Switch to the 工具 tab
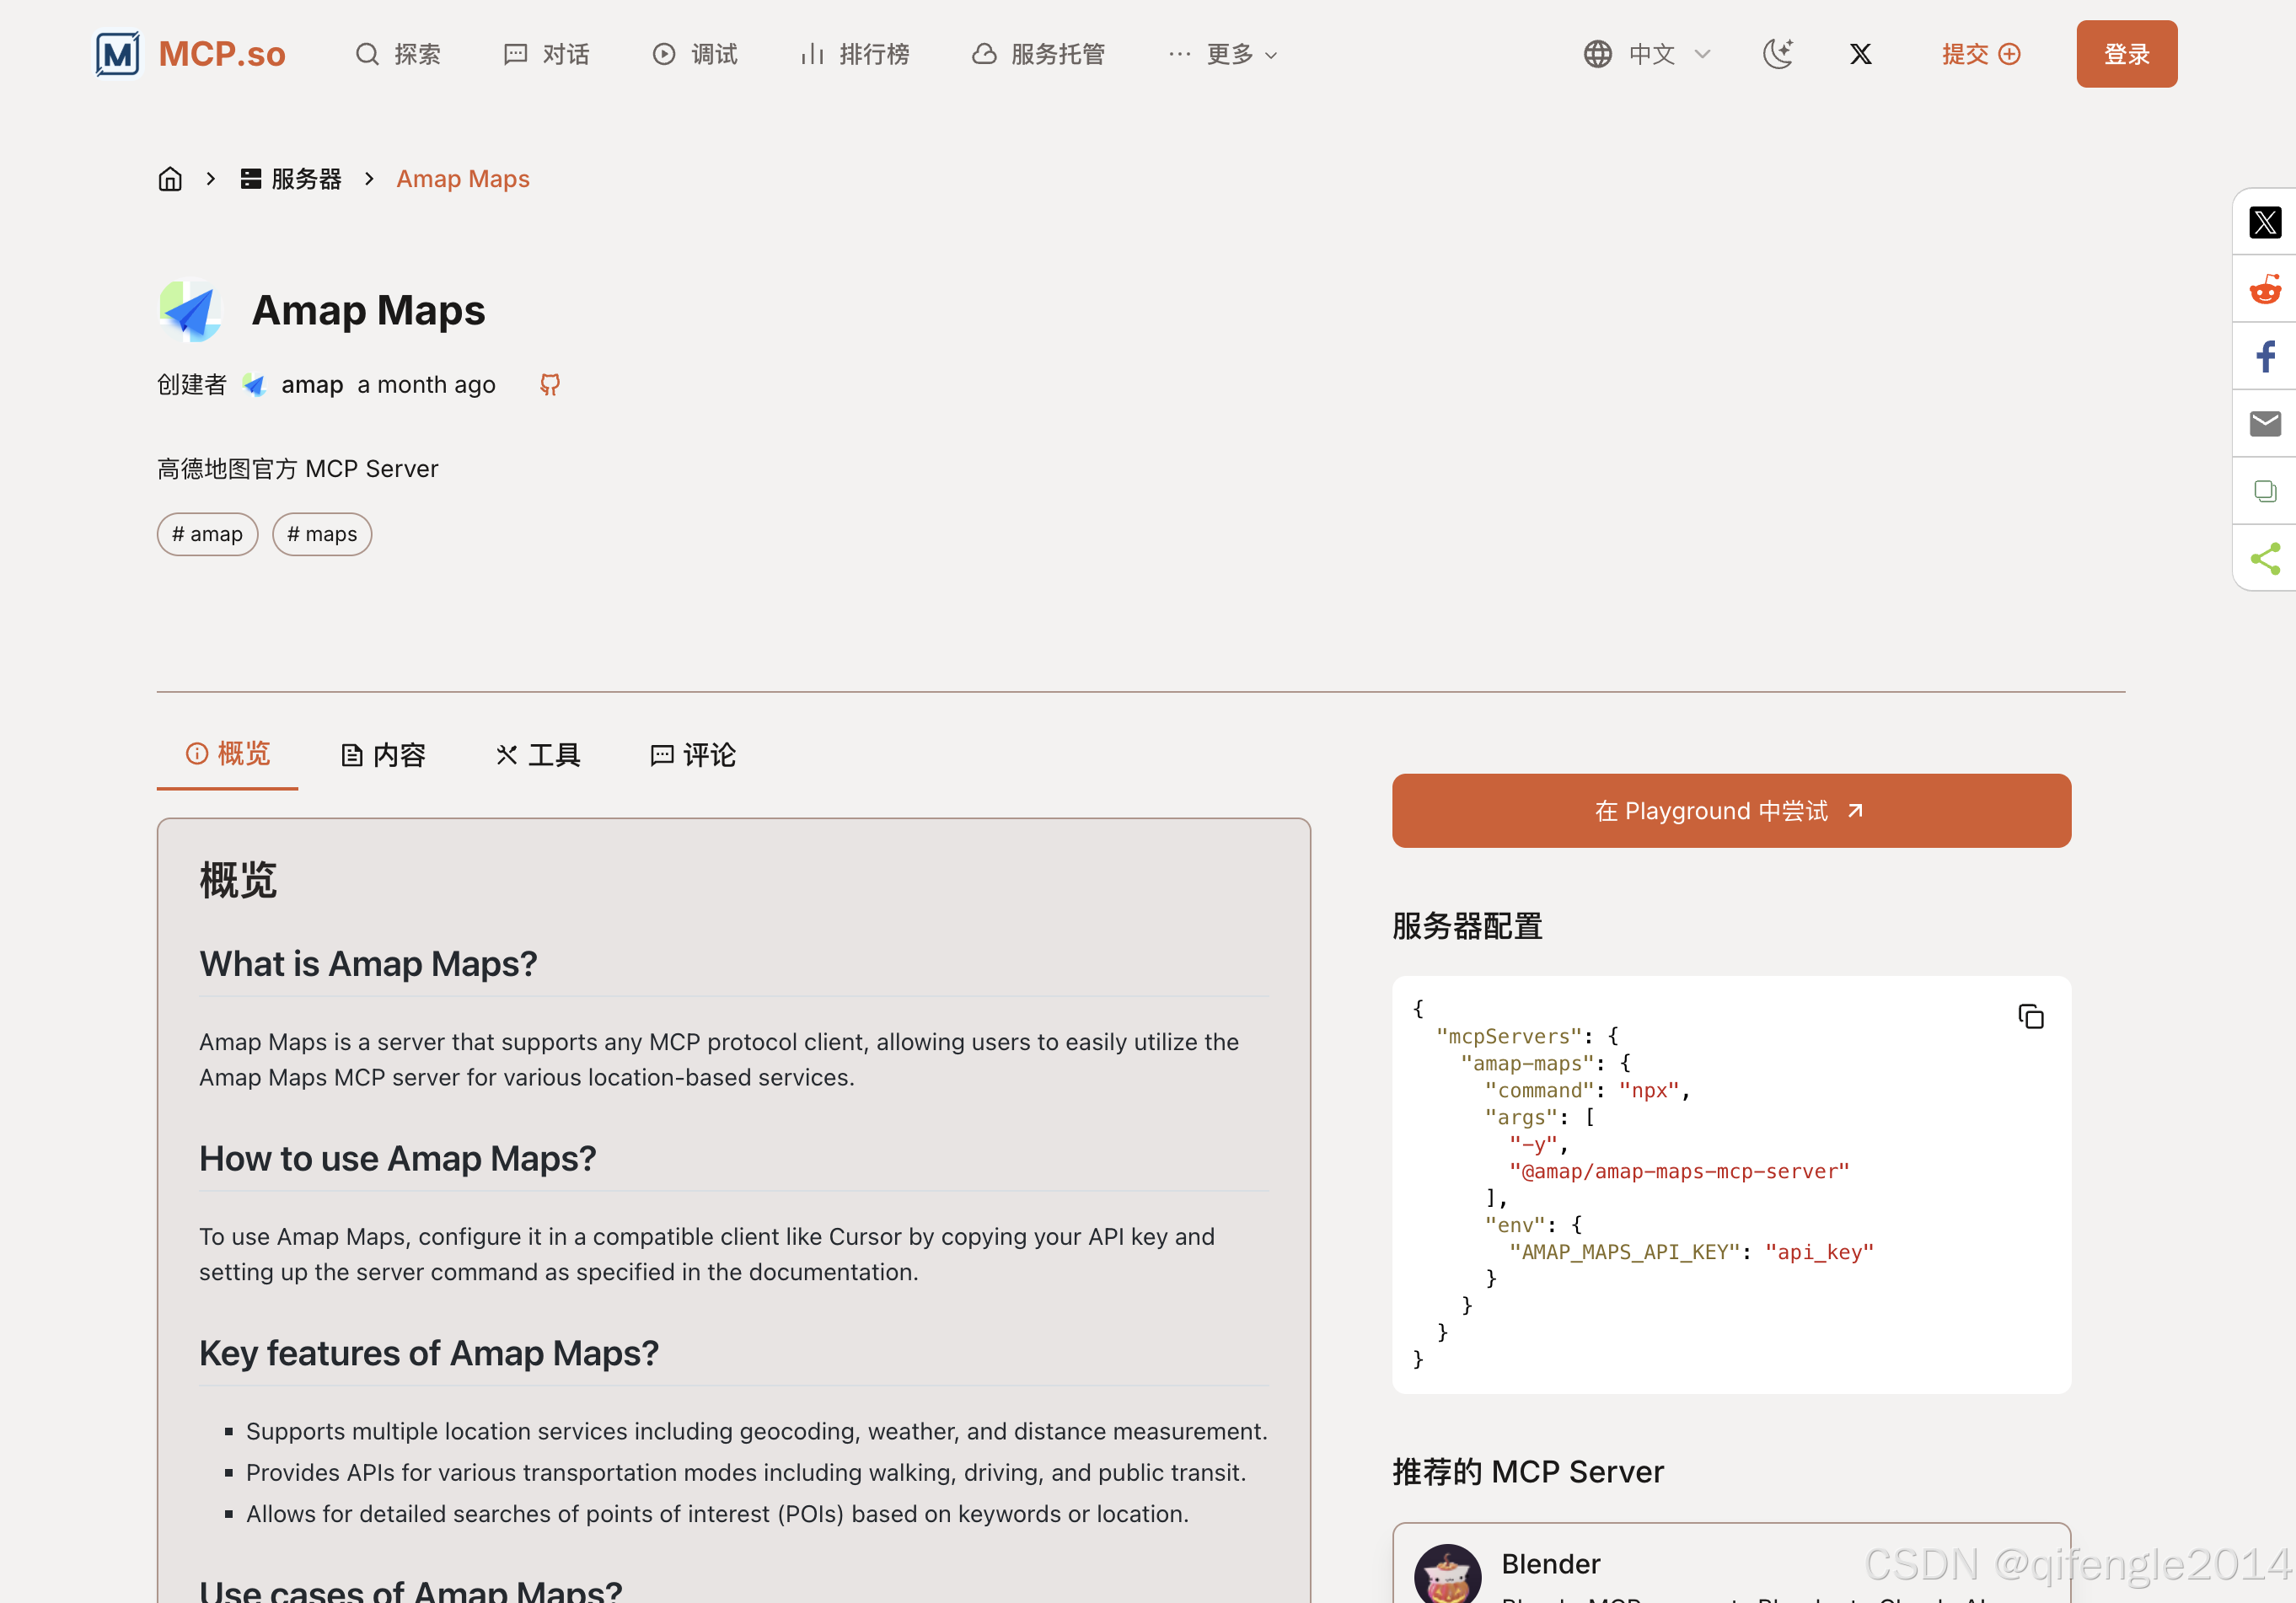 538,755
